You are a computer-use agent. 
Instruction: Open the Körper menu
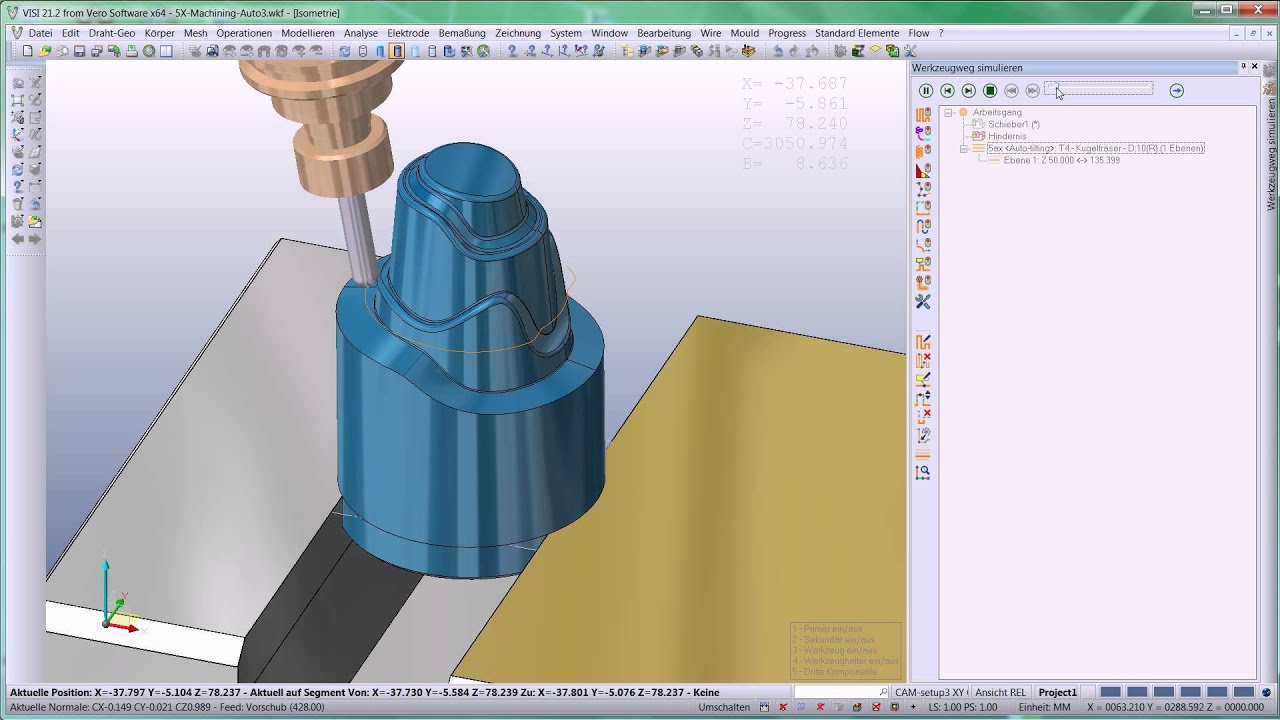pyautogui.click(x=159, y=33)
